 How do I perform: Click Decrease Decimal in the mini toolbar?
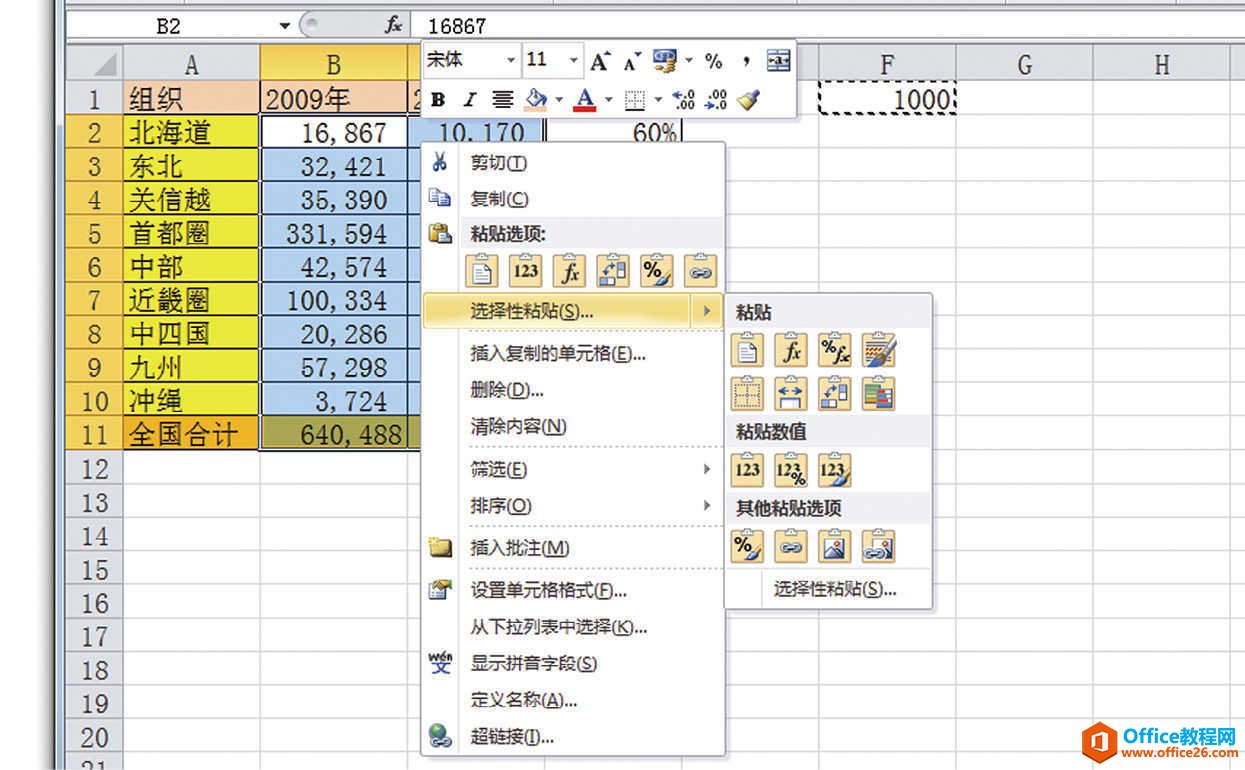[716, 100]
